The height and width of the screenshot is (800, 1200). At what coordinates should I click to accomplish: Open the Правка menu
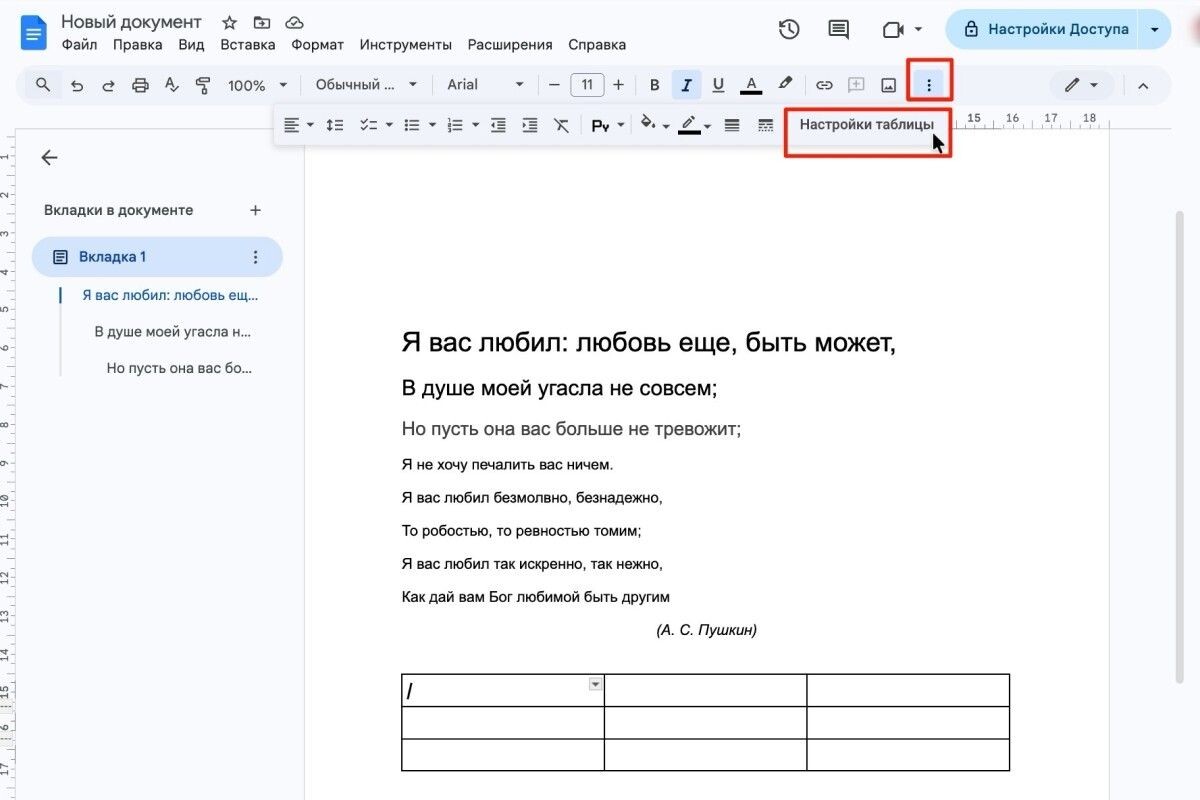[x=138, y=45]
